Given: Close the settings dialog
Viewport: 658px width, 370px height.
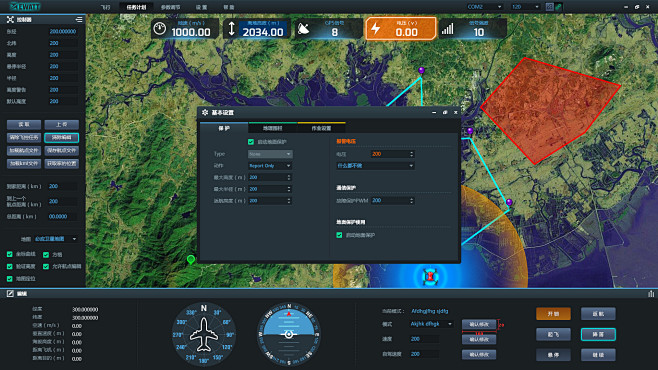Looking at the screenshot, I should [455, 112].
